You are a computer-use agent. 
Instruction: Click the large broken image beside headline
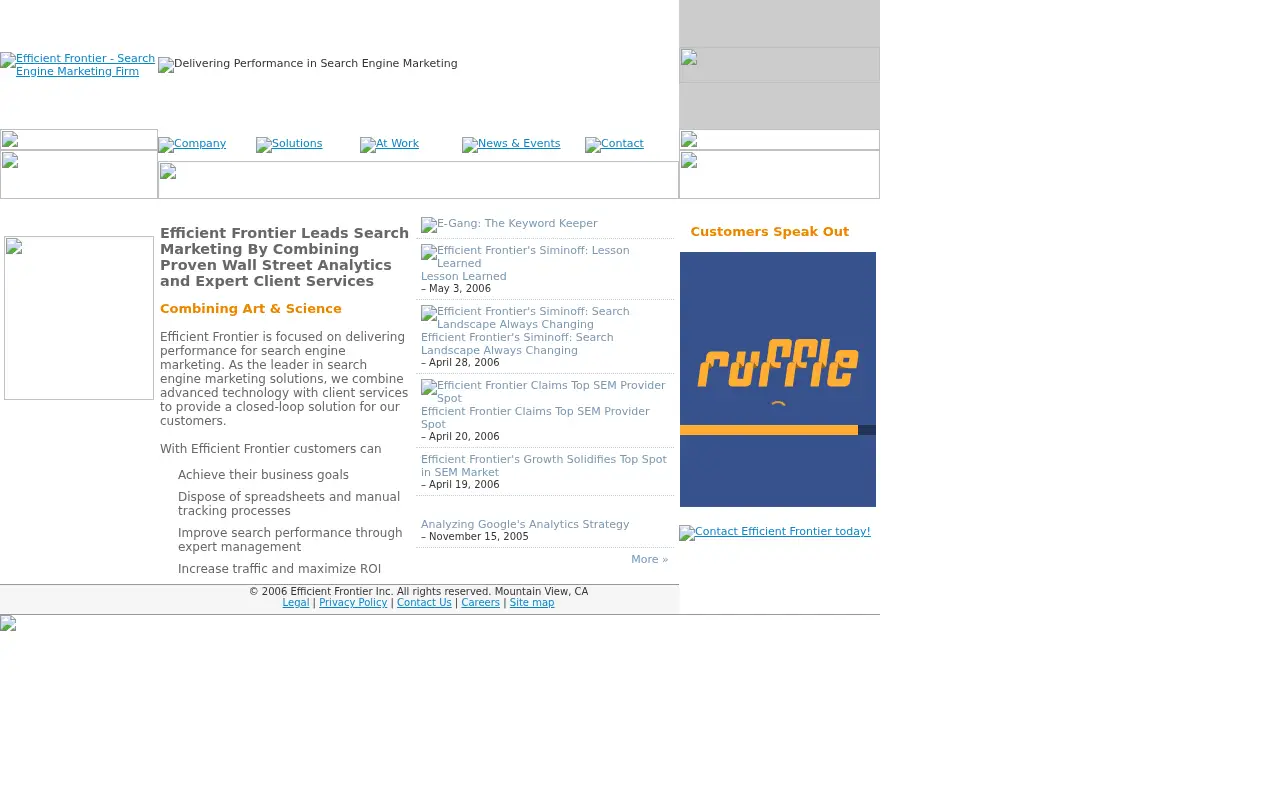79,318
